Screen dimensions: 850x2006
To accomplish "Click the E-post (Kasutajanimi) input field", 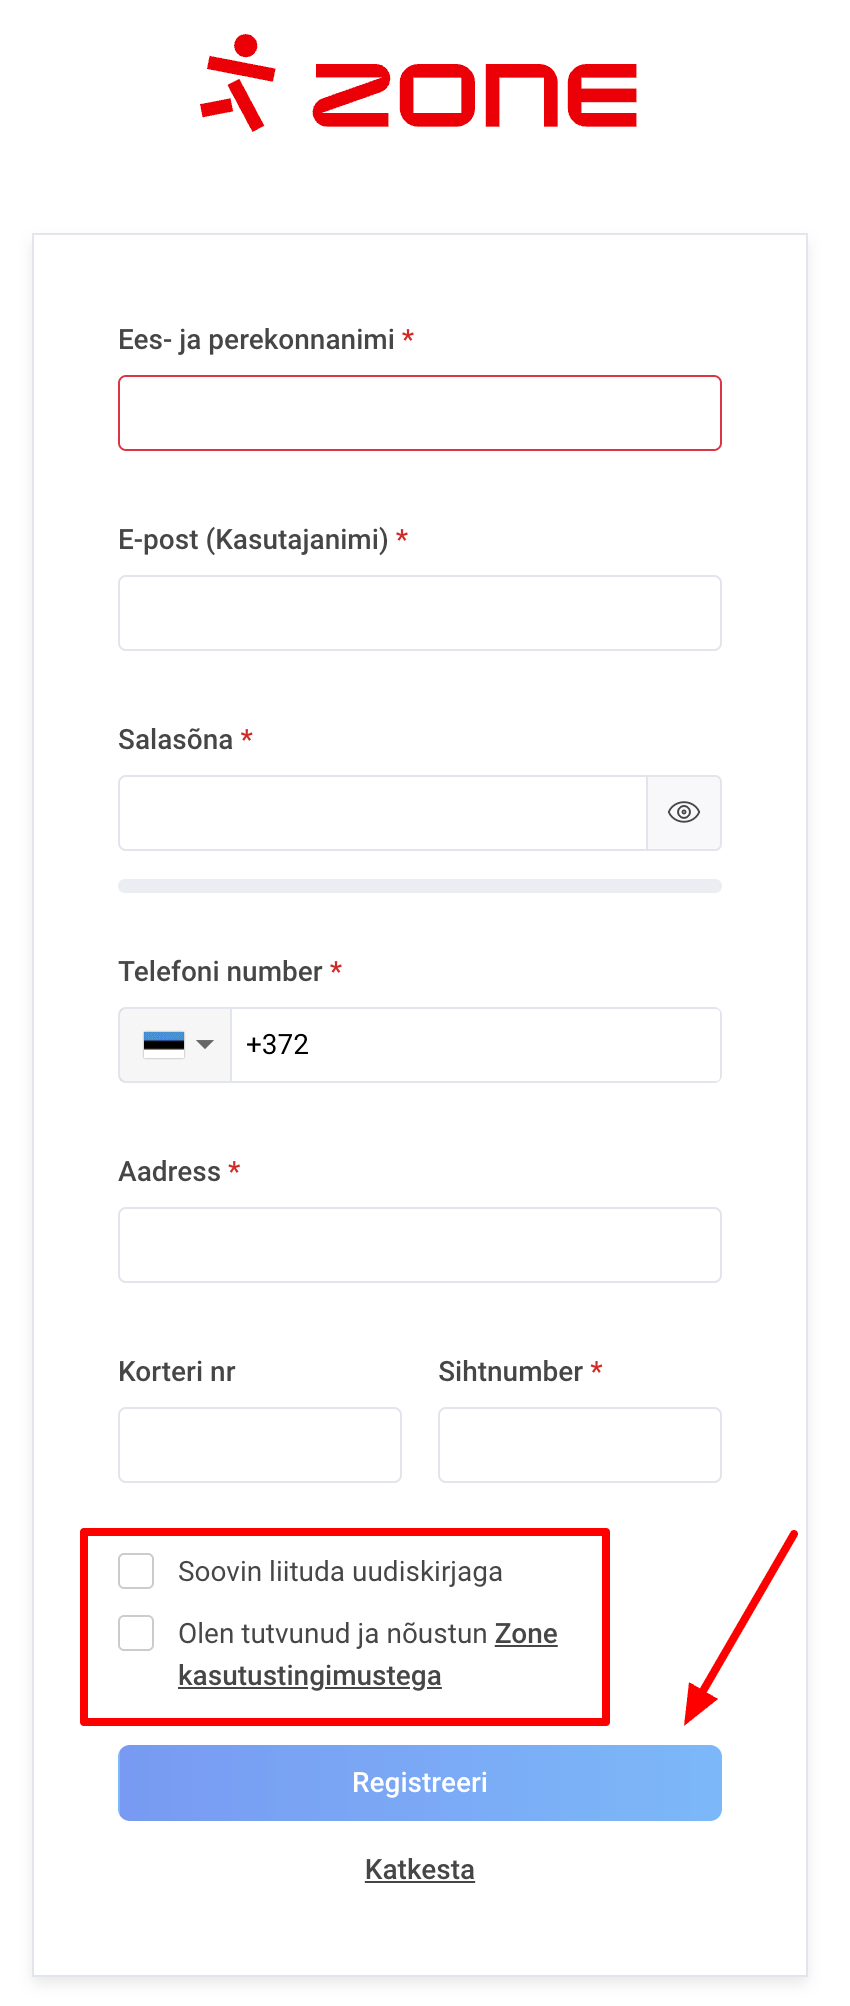I will click(x=420, y=613).
